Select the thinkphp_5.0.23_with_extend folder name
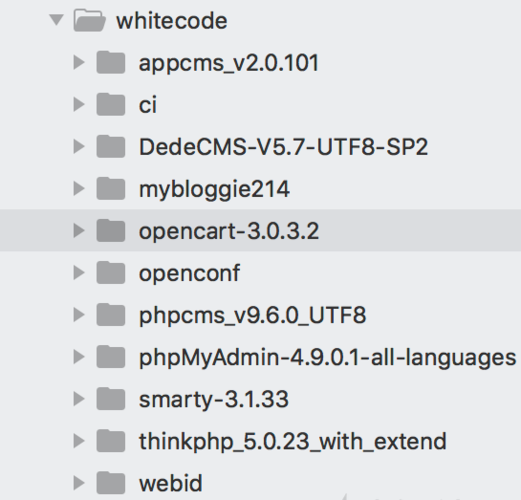The width and height of the screenshot is (521, 500). click(292, 442)
